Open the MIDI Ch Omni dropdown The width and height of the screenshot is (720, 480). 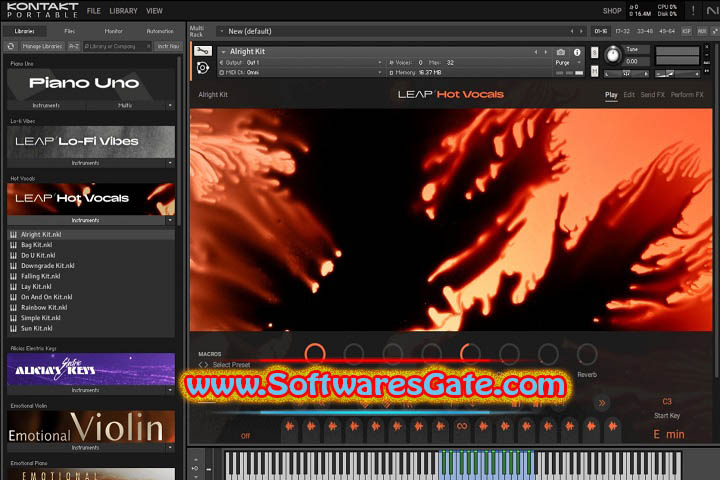[302, 73]
